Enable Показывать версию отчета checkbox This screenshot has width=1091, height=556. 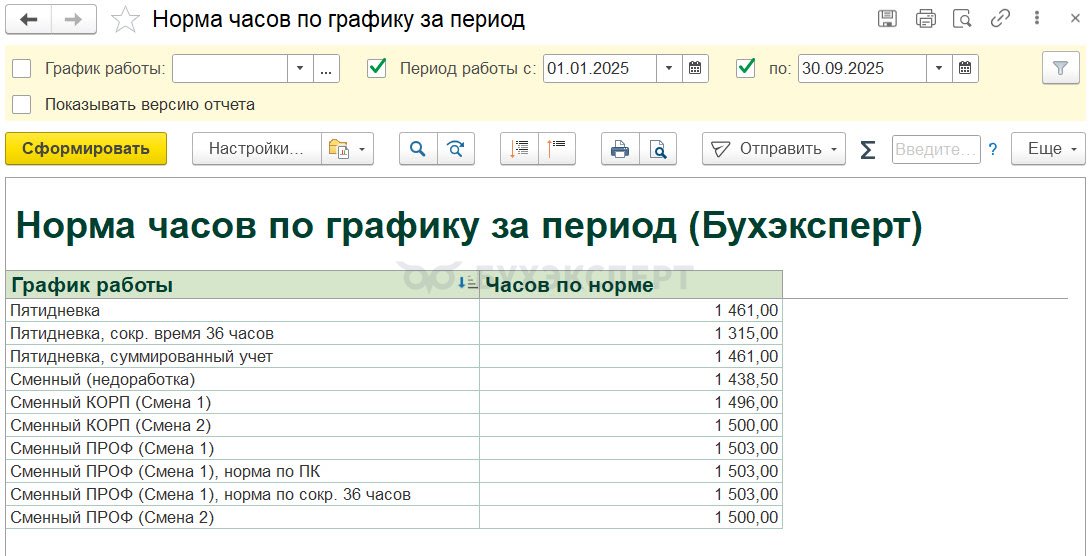pos(22,104)
